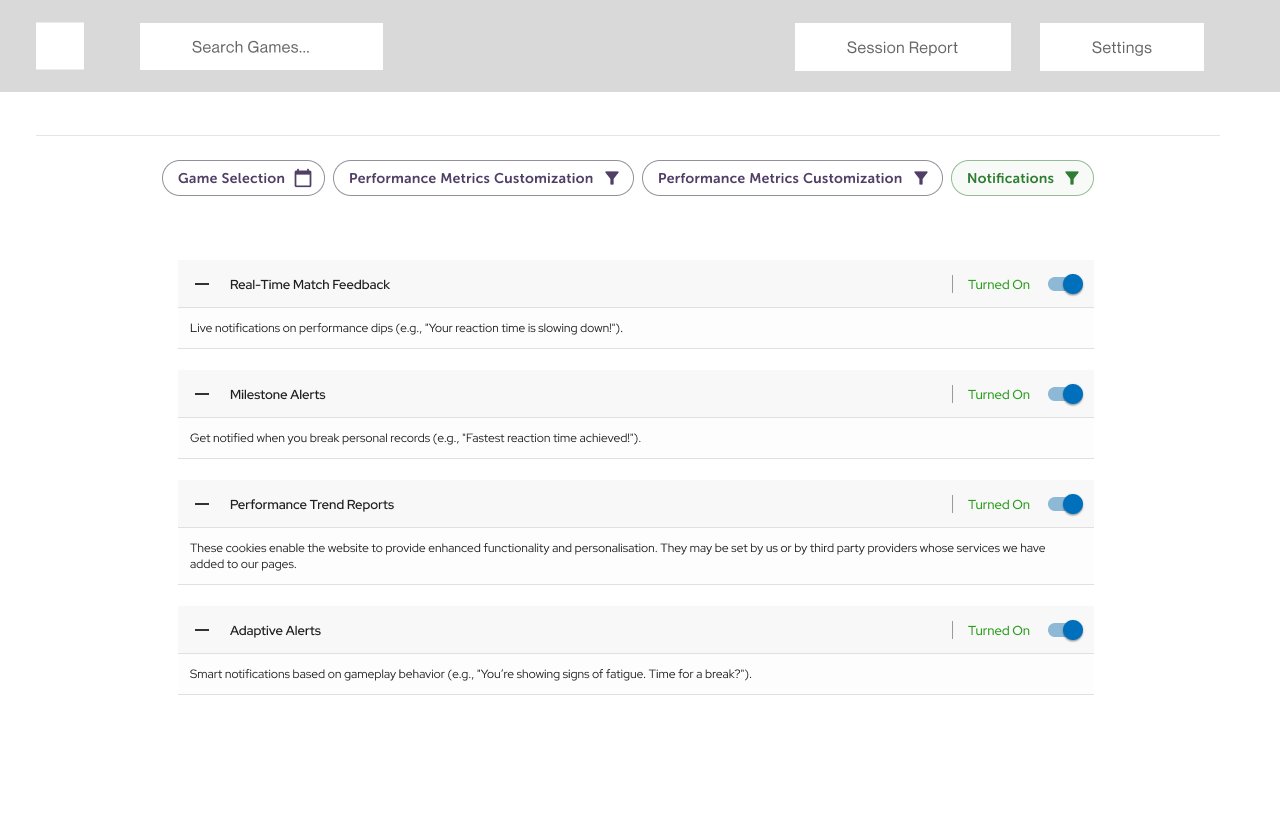Click the Performance Trend Reports heading
This screenshot has width=1280, height=832.
[x=312, y=504]
